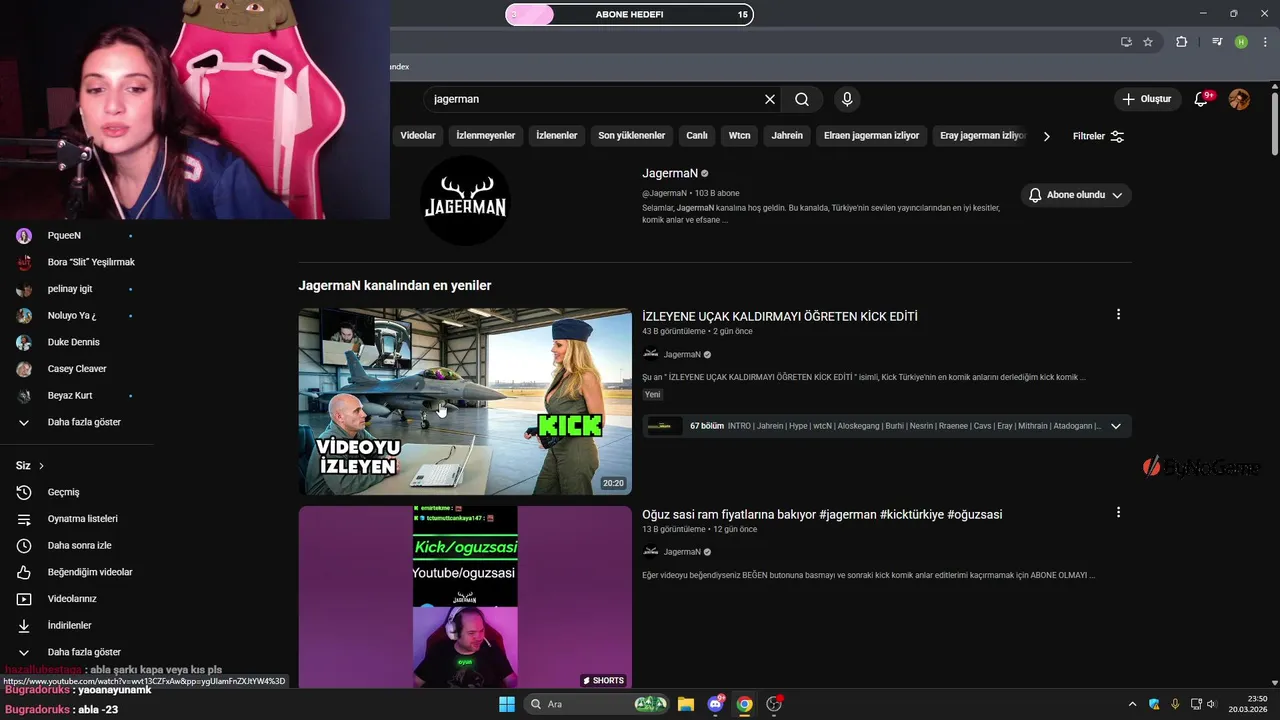
Task: Open Windows Start menu
Action: click(506, 704)
